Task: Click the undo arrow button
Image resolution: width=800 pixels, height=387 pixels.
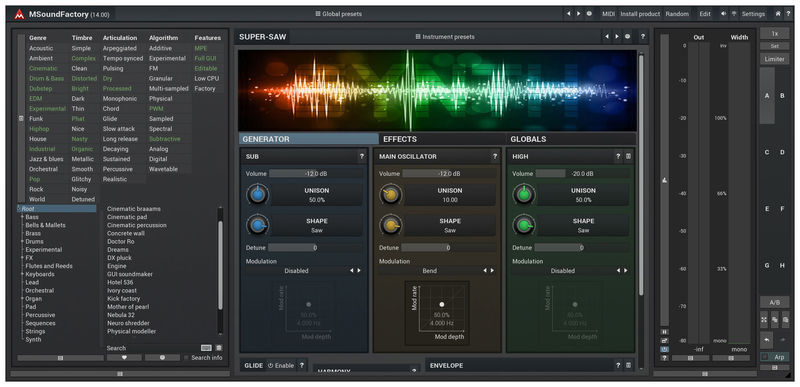Action: click(x=766, y=339)
